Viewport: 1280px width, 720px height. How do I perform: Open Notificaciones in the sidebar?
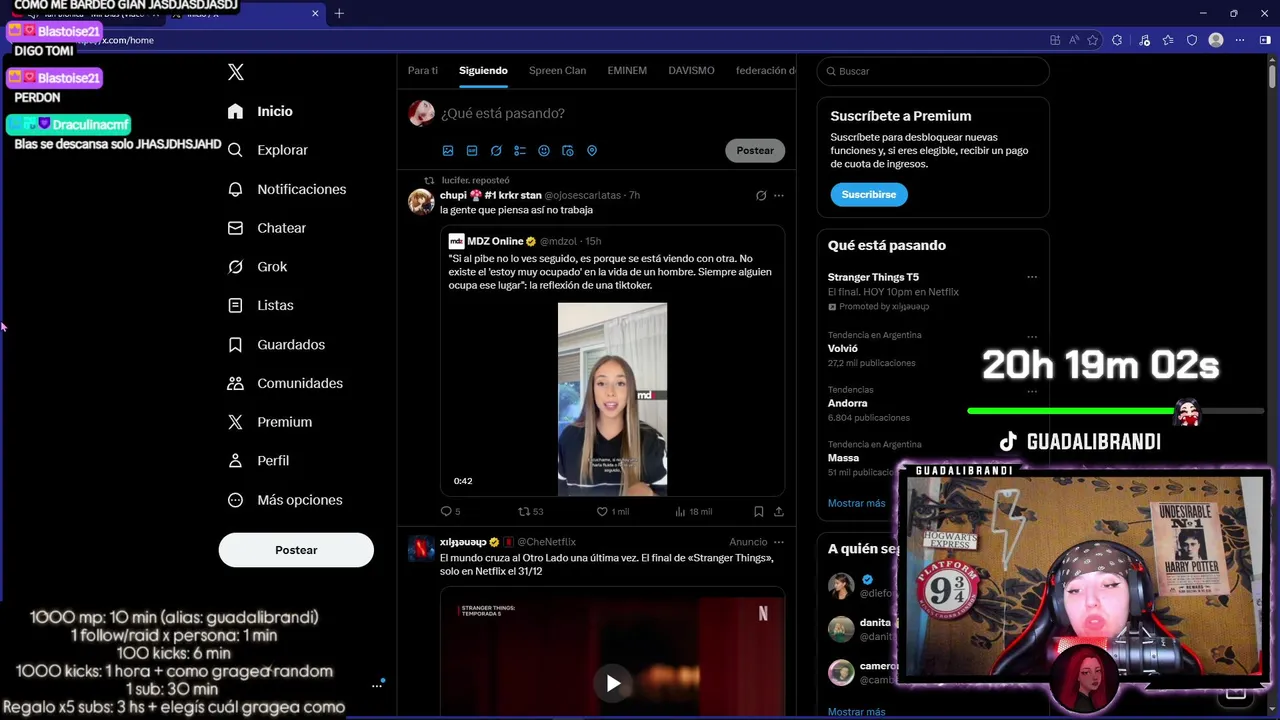288,189
